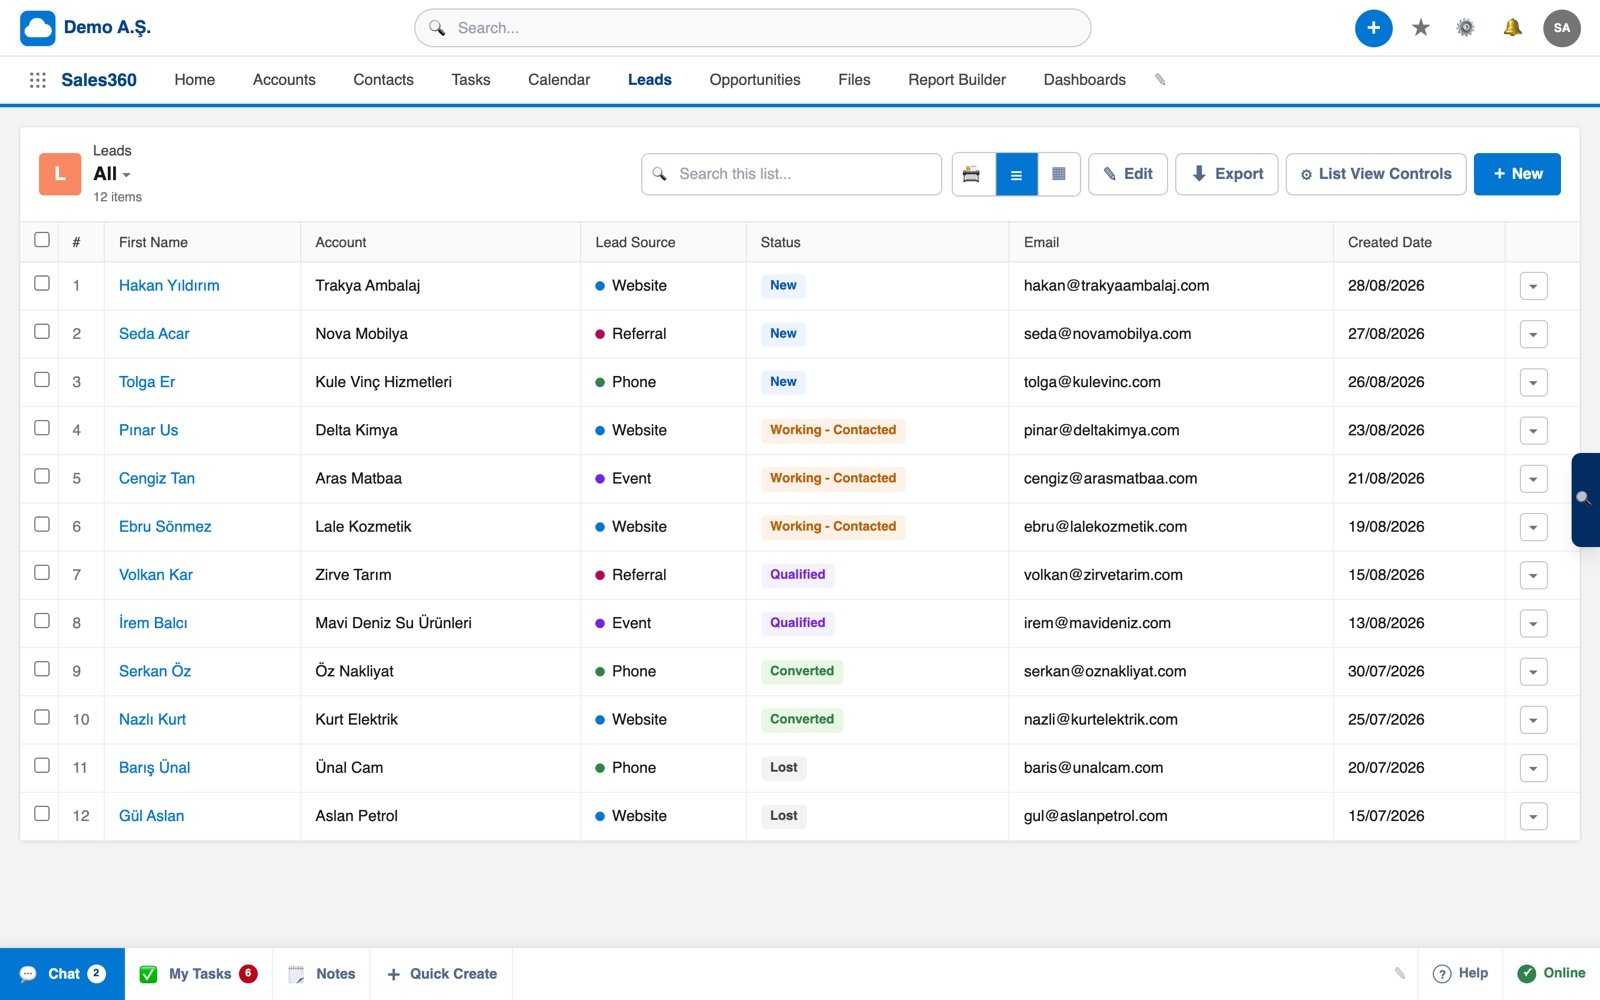Open the global add plus button
1600x1000 pixels.
coord(1373,28)
